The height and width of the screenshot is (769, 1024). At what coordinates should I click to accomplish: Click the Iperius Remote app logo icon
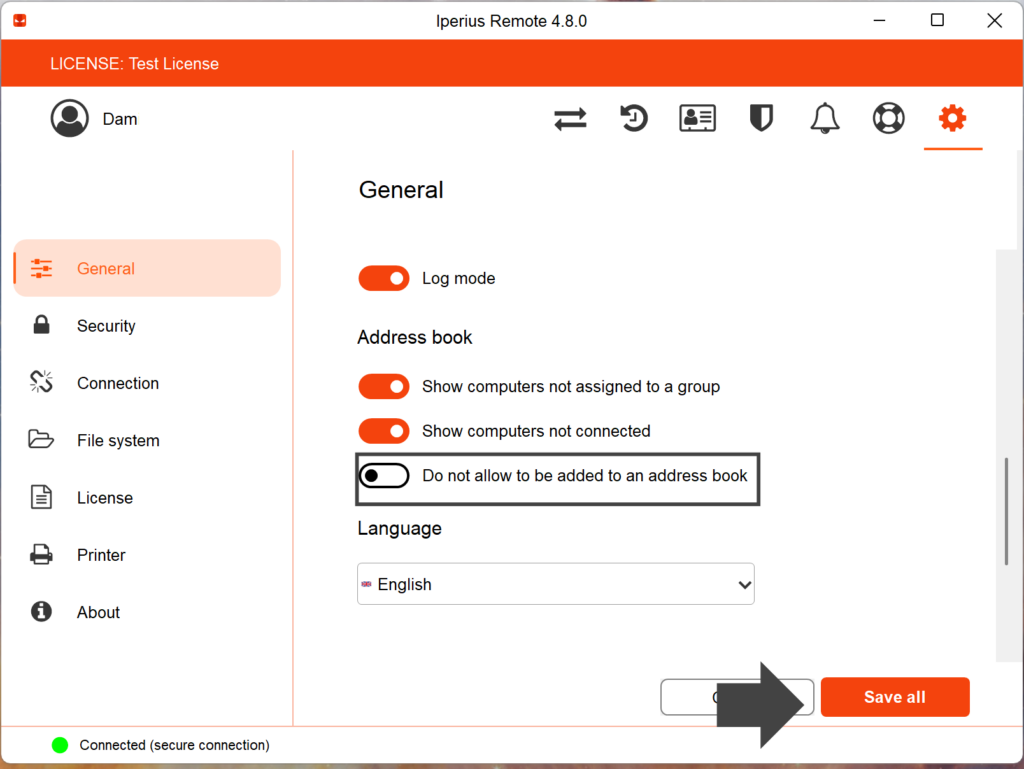point(20,21)
